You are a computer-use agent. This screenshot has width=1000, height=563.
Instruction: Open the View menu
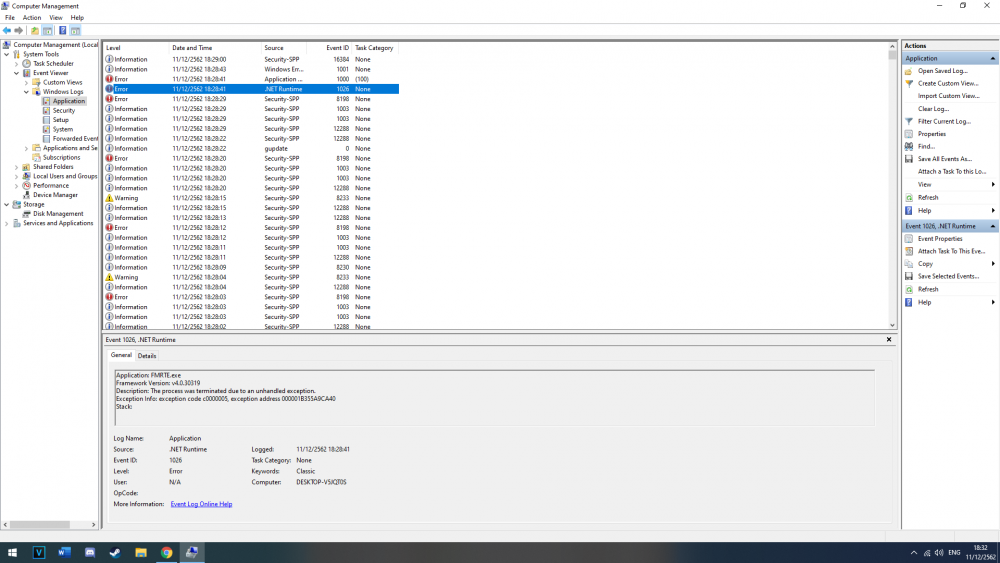(56, 18)
